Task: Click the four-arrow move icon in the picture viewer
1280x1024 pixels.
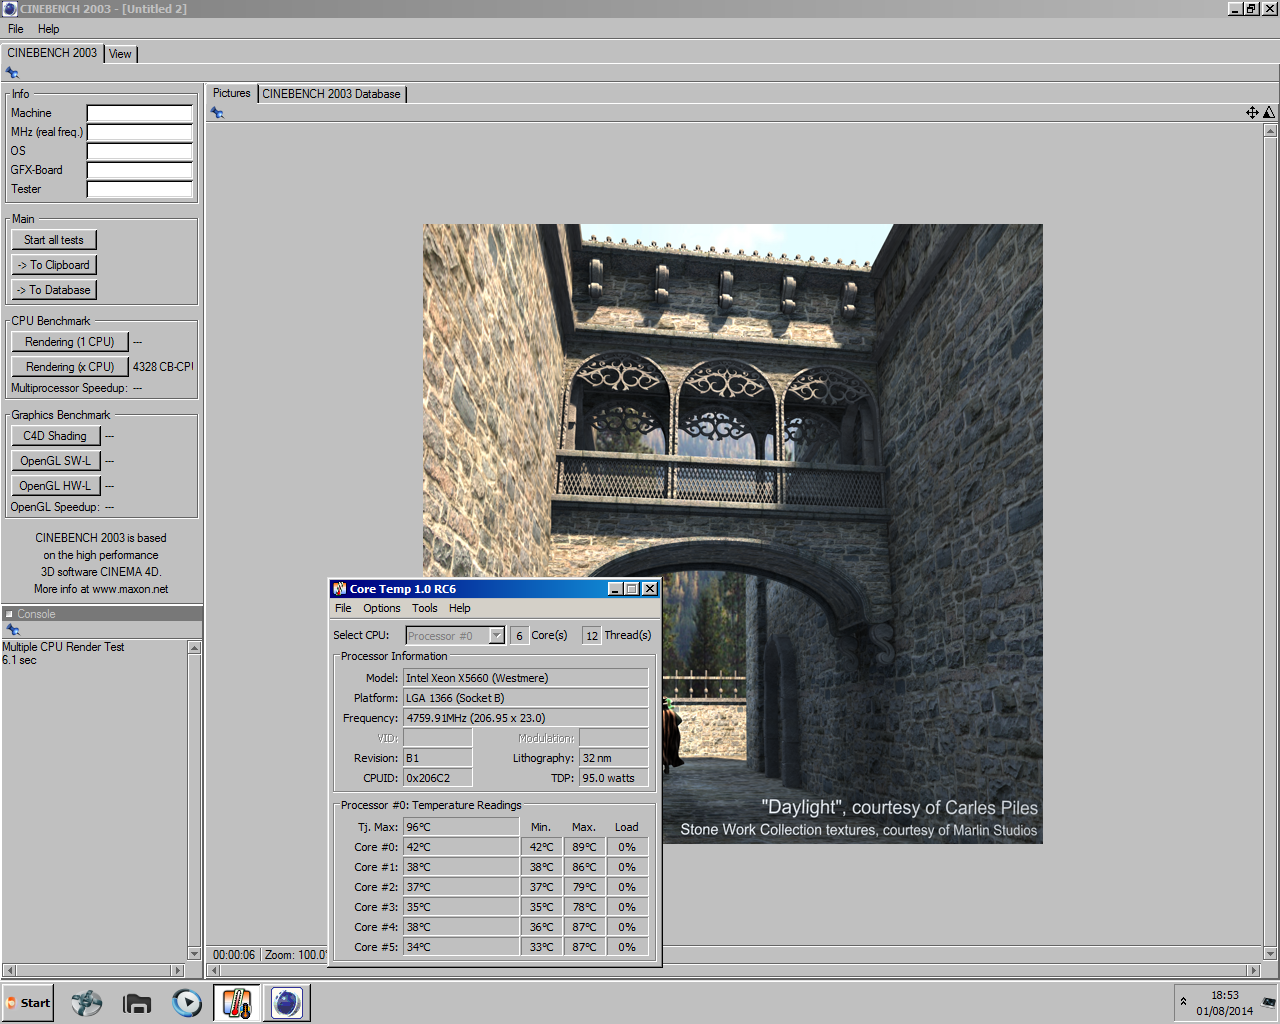Action: (x=1252, y=113)
